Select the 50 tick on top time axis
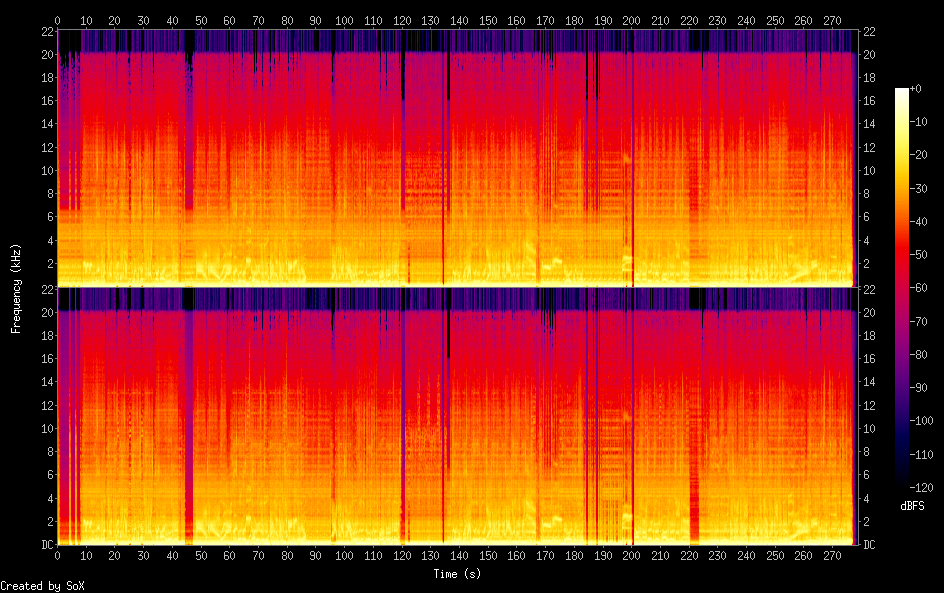Image resolution: width=944 pixels, height=593 pixels. pyautogui.click(x=201, y=19)
